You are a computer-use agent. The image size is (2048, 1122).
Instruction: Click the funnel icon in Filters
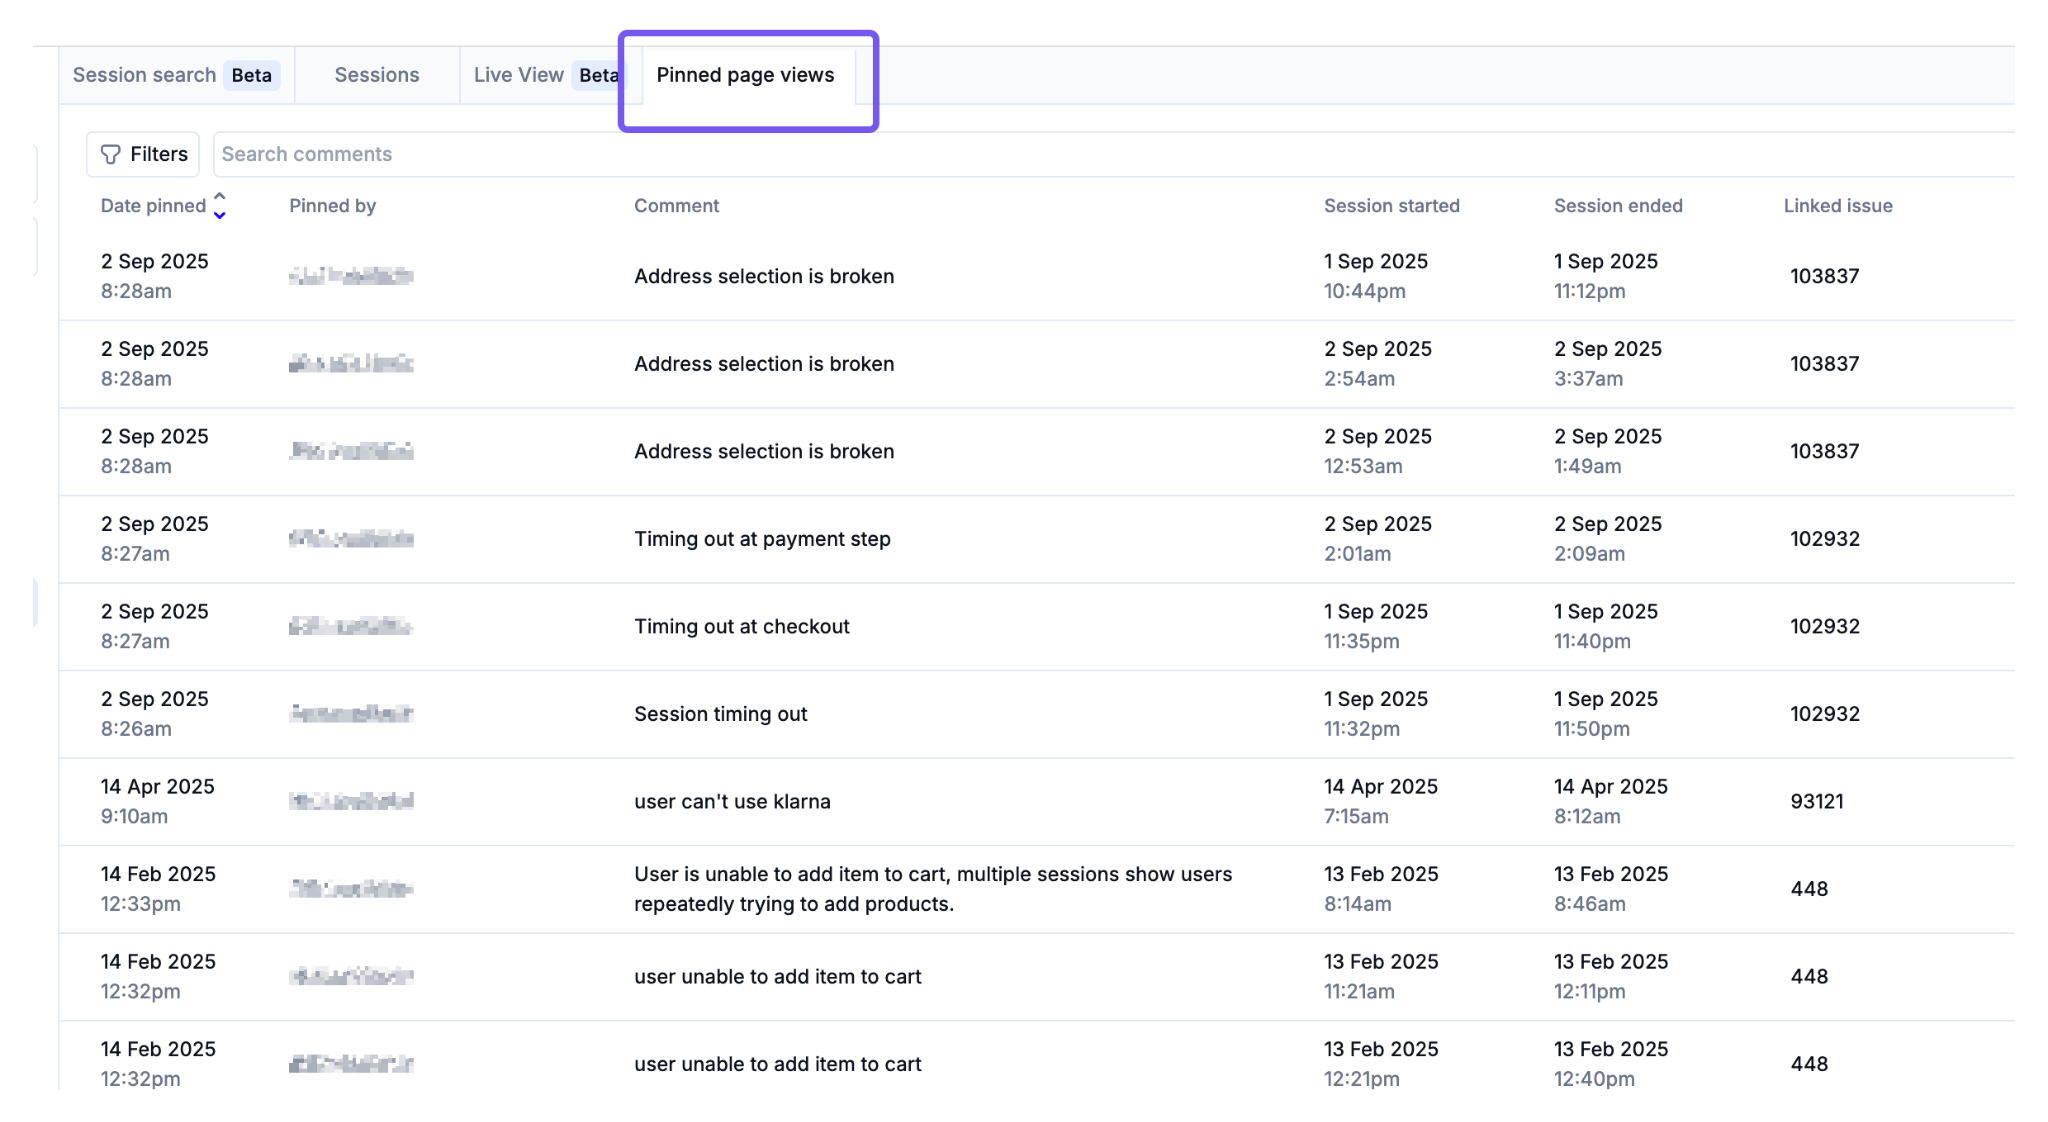click(111, 154)
